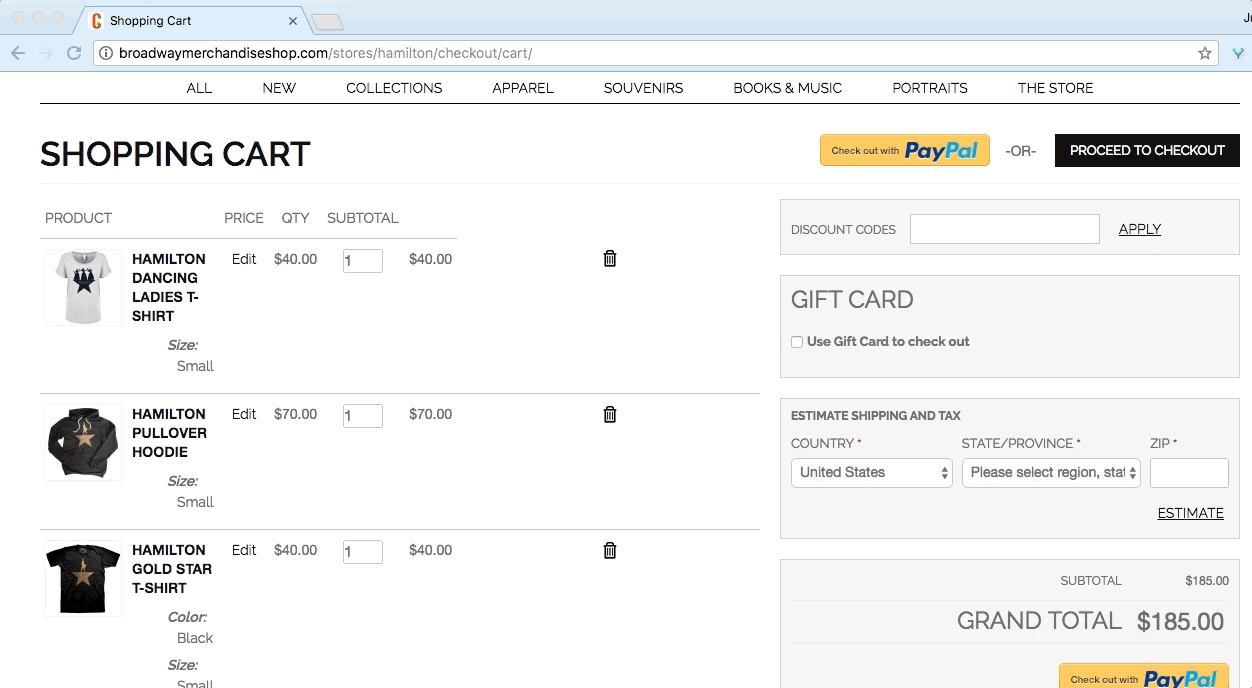Screen dimensions: 1252x688
Task: Open the BOOKS & MUSIC category
Action: coord(787,88)
